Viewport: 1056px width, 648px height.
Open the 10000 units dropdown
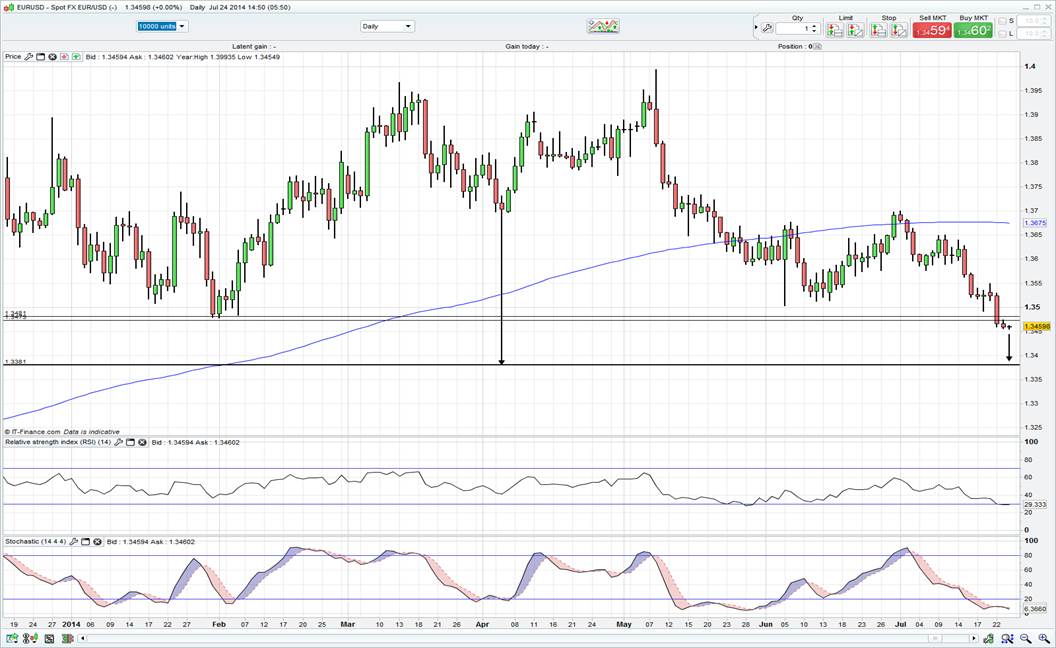point(162,26)
